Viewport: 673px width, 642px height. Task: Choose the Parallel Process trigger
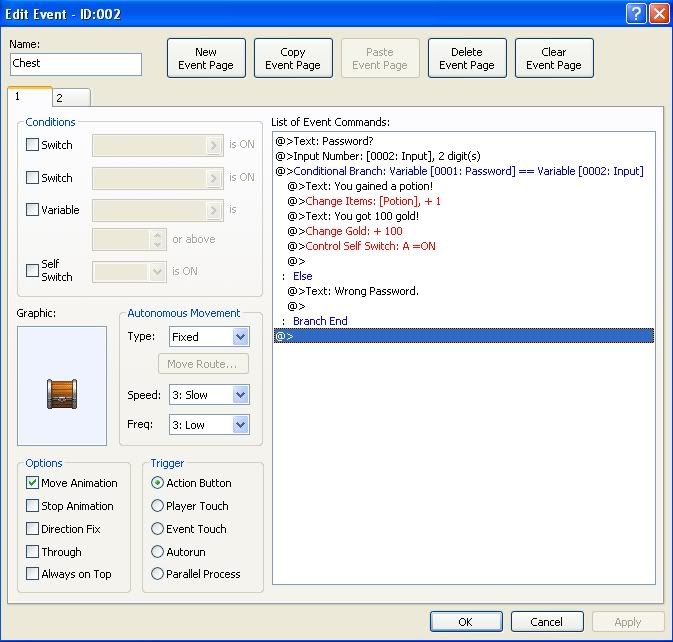coord(158,574)
